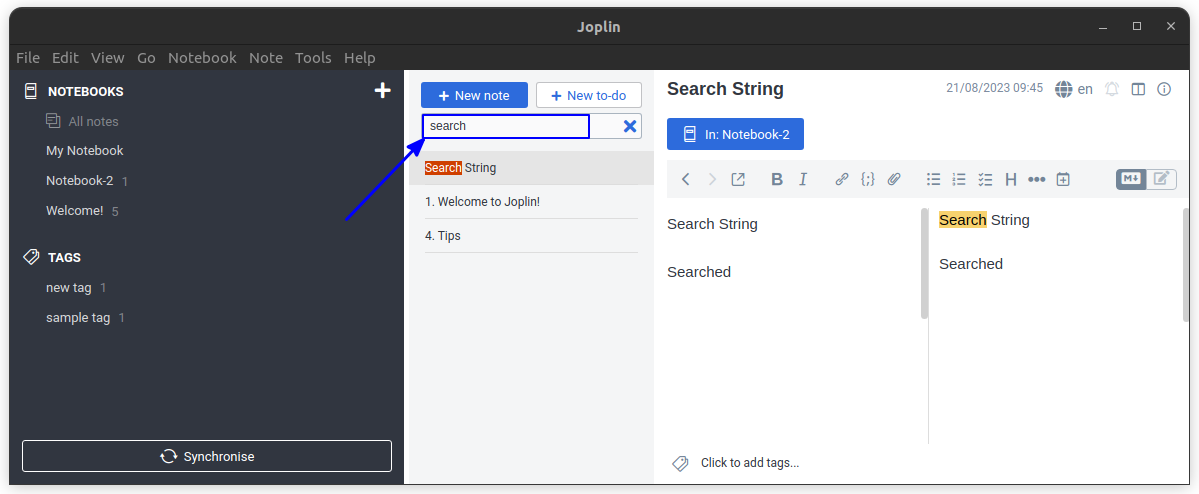Click the note title Search String
Screen dimensions: 1199x494
725,89
